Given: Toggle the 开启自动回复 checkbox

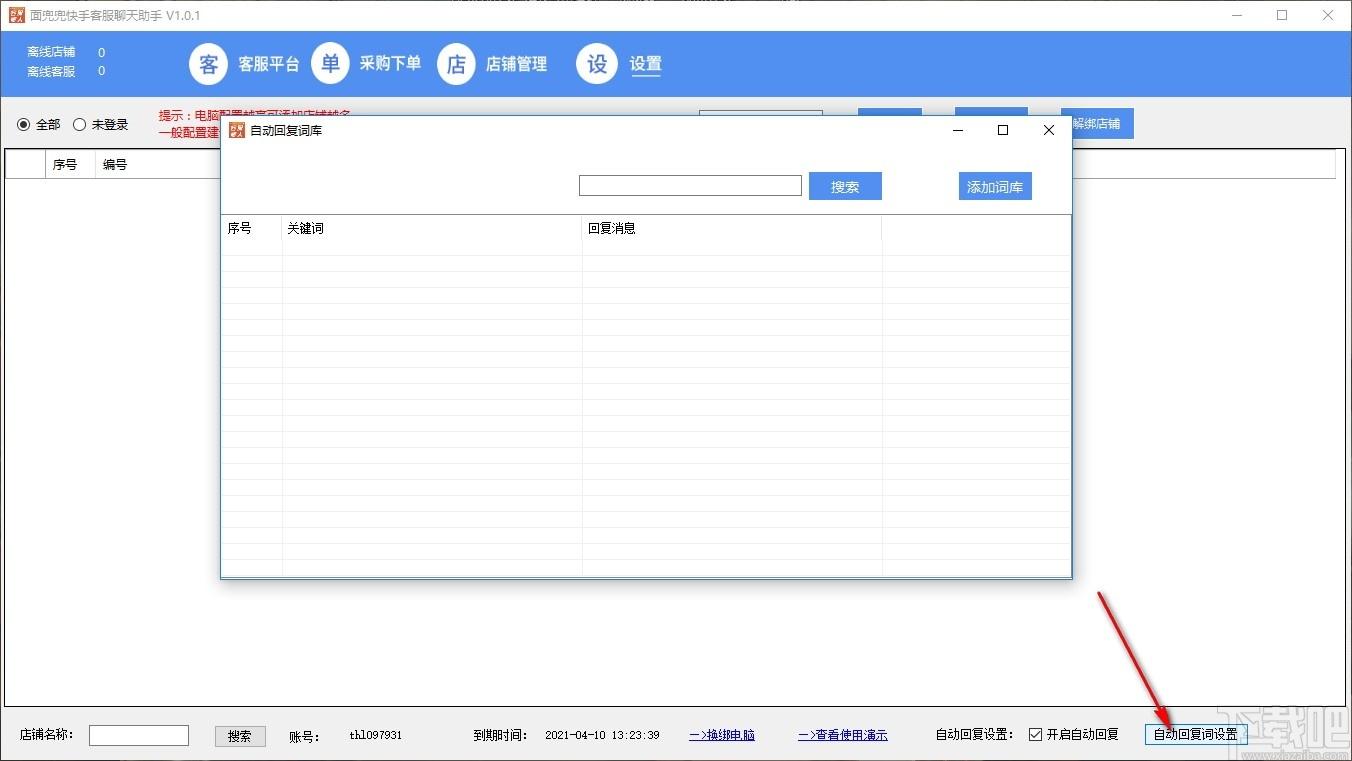Looking at the screenshot, I should [1035, 735].
